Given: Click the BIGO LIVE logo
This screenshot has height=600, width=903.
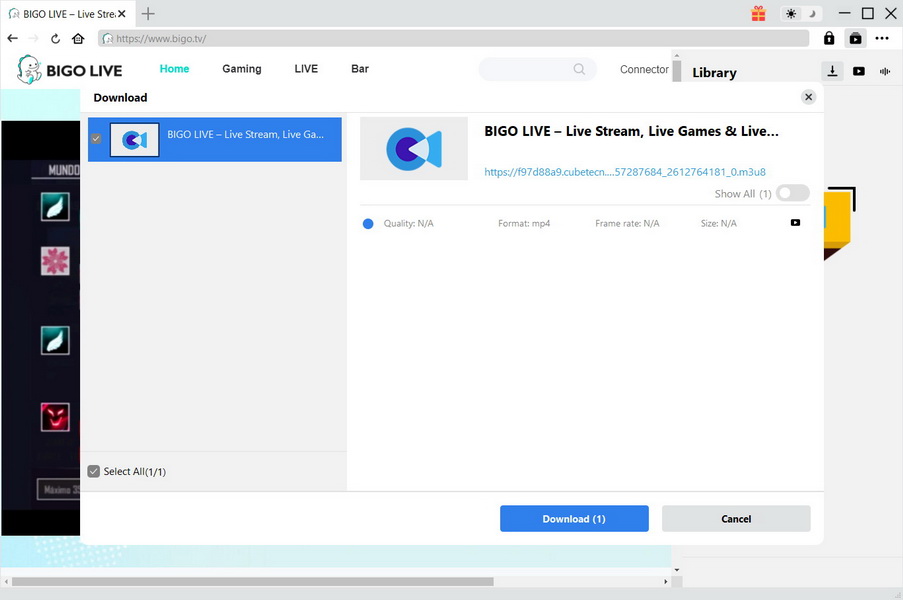Looking at the screenshot, I should (x=70, y=70).
